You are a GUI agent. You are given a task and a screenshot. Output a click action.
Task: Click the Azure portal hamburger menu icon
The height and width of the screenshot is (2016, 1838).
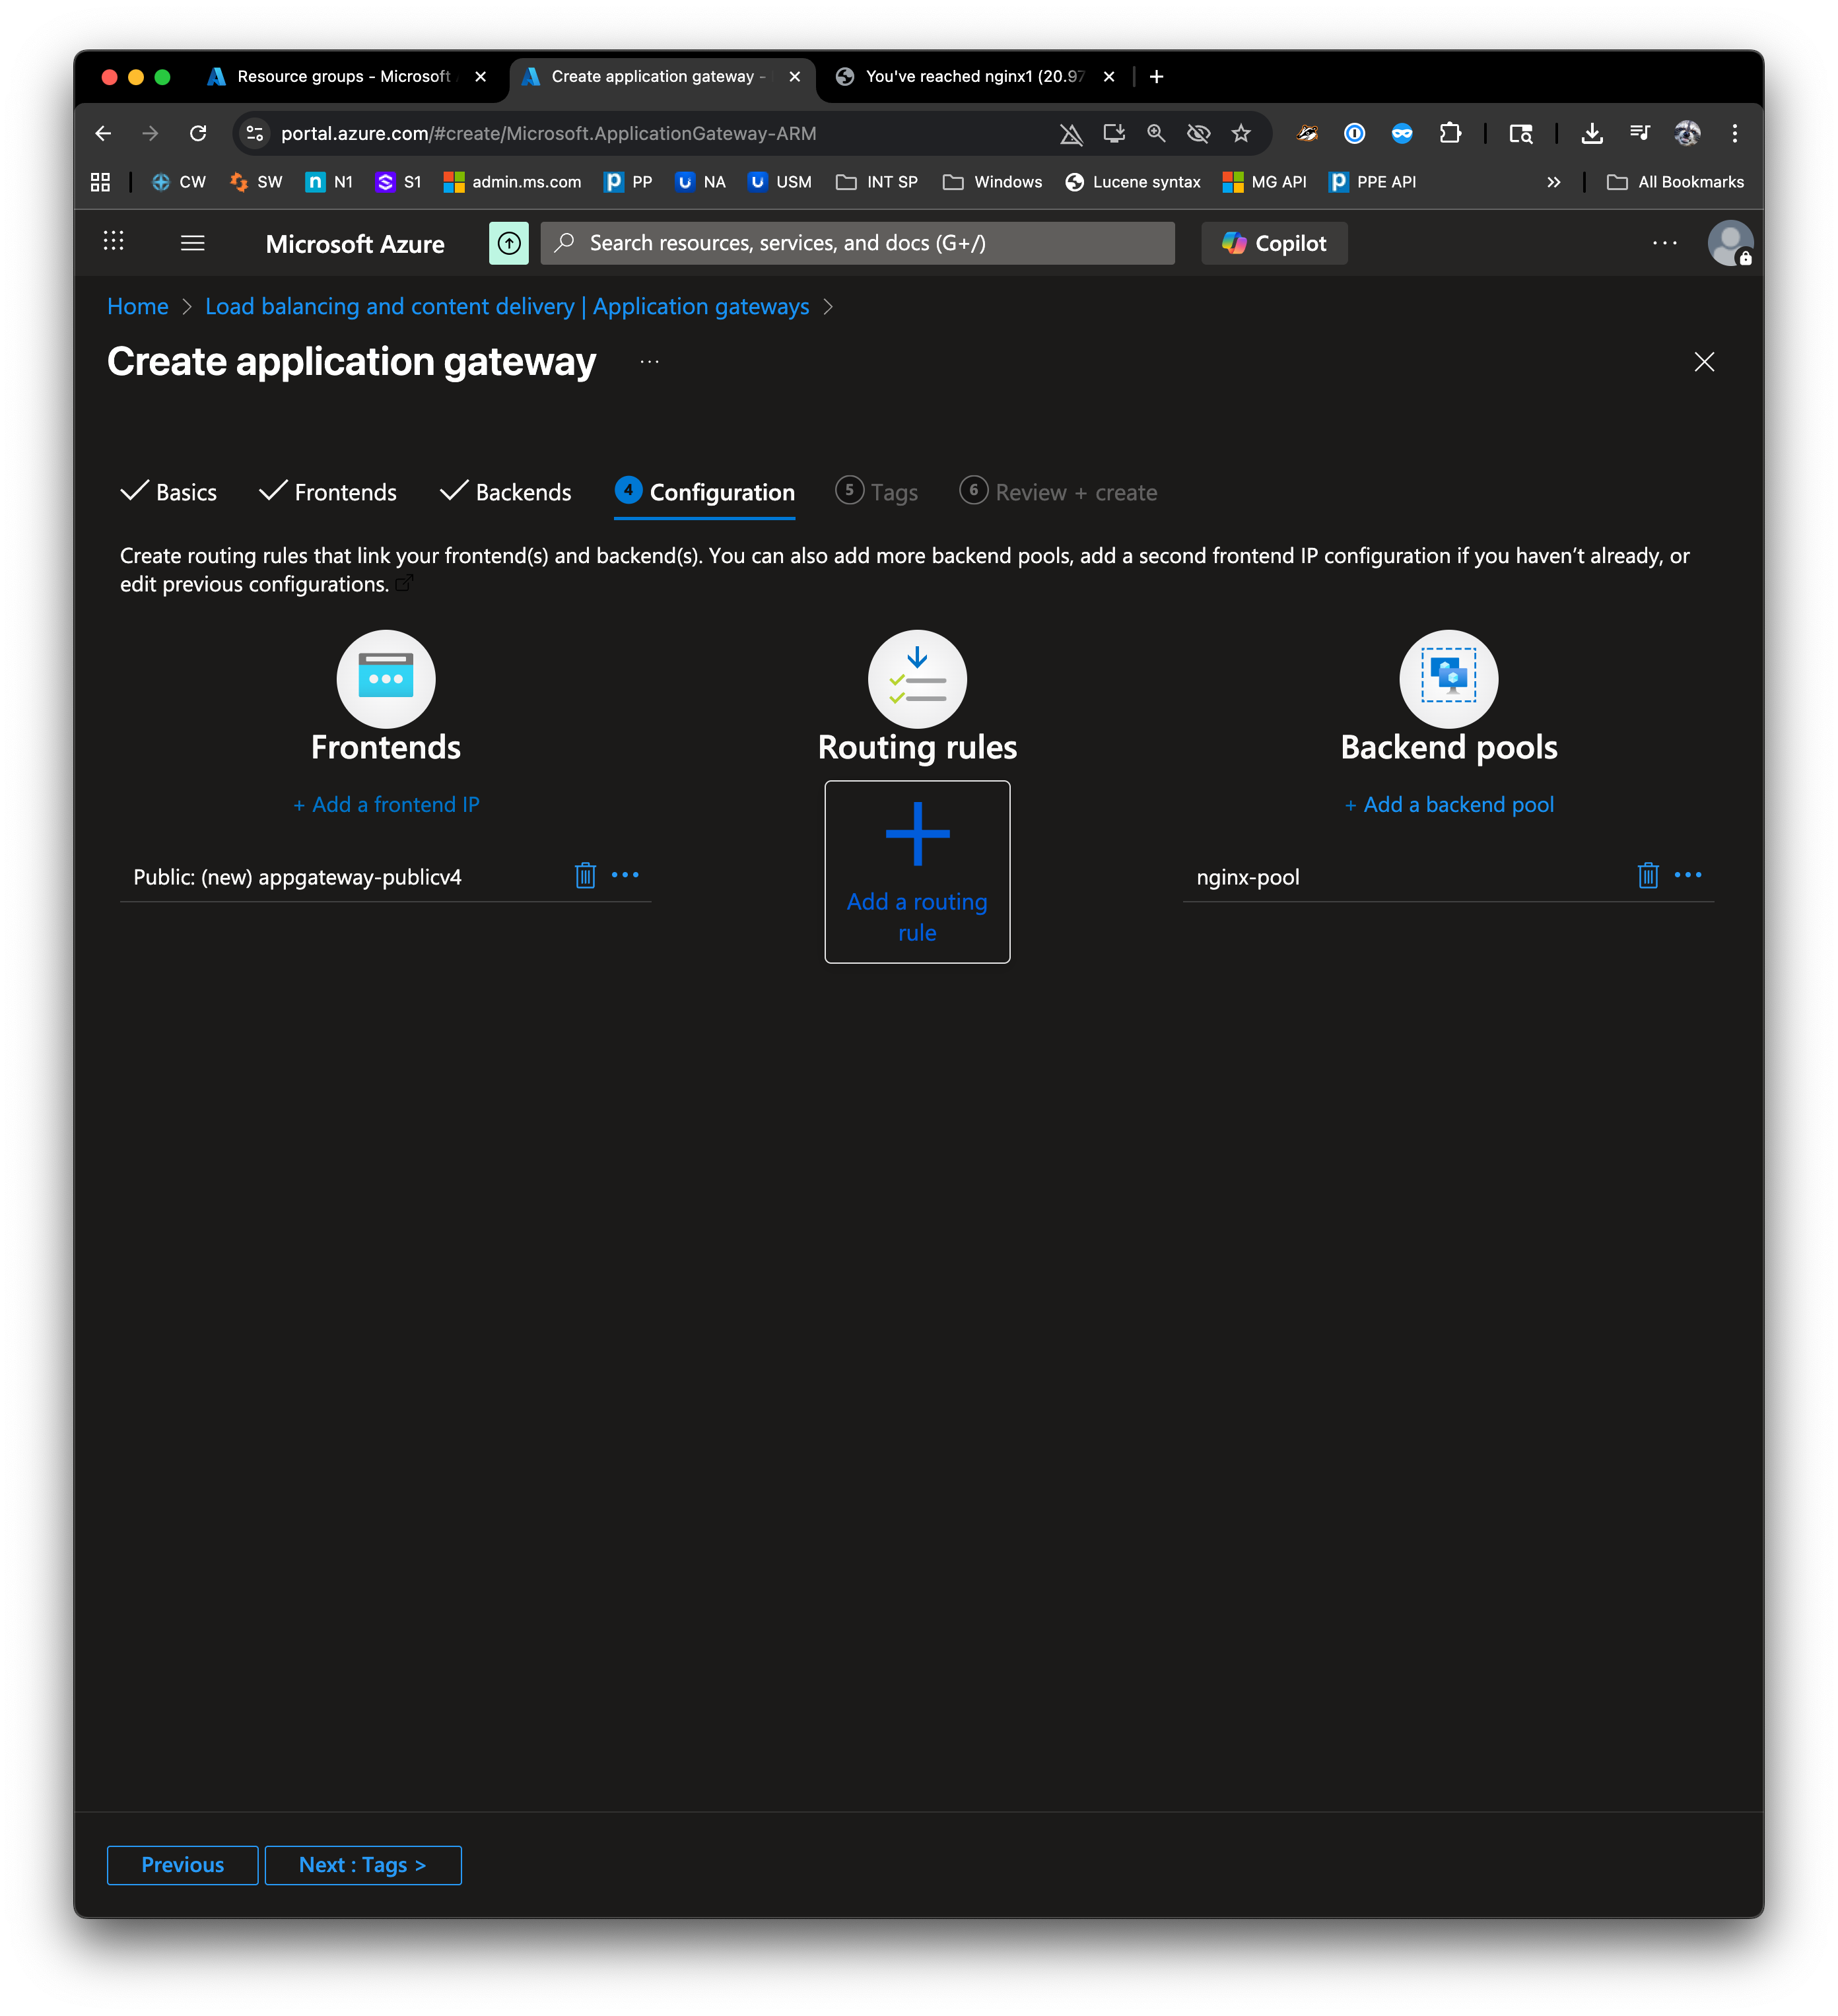pos(193,243)
